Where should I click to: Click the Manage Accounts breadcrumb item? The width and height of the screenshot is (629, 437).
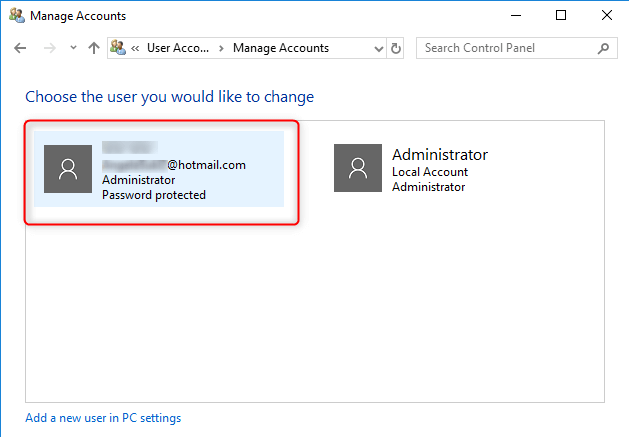coord(281,48)
